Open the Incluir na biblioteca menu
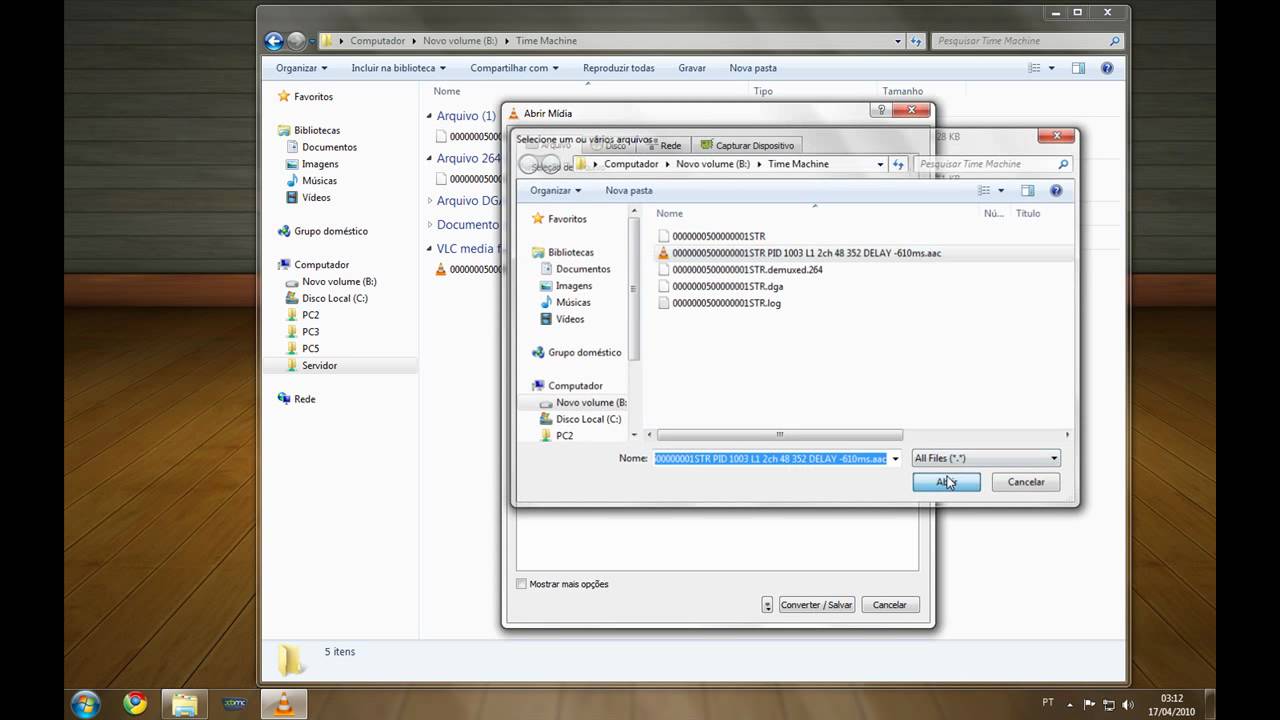1280x720 pixels. point(398,68)
